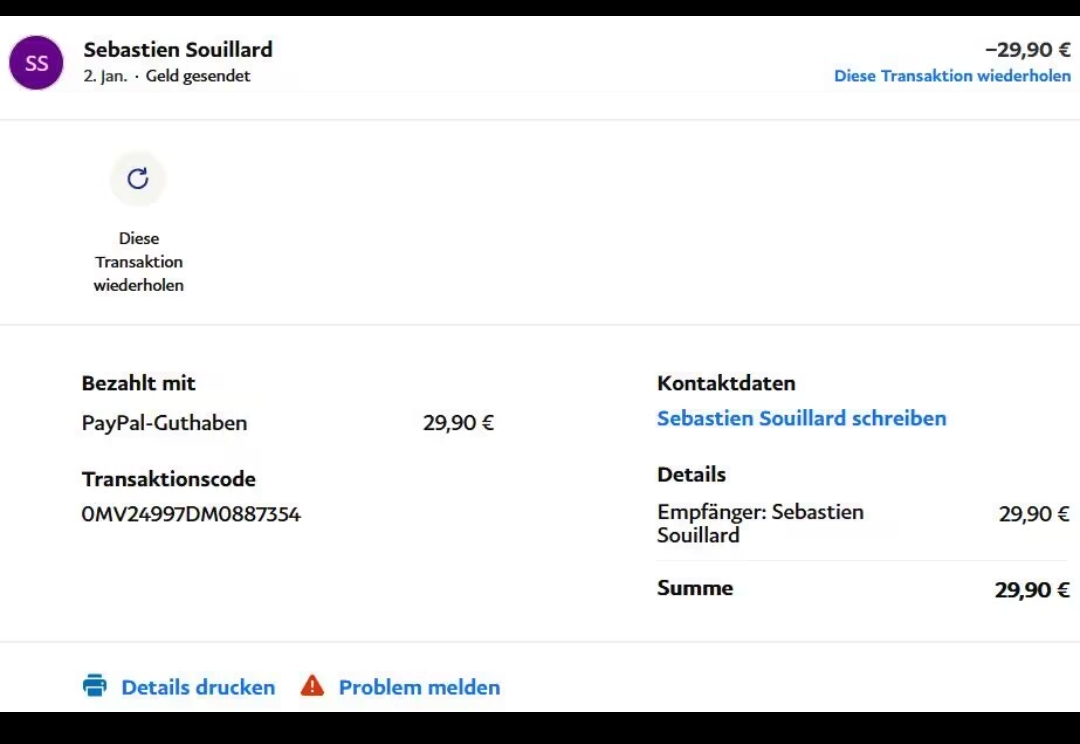Choose the "Problem melden" link text

coord(419,687)
